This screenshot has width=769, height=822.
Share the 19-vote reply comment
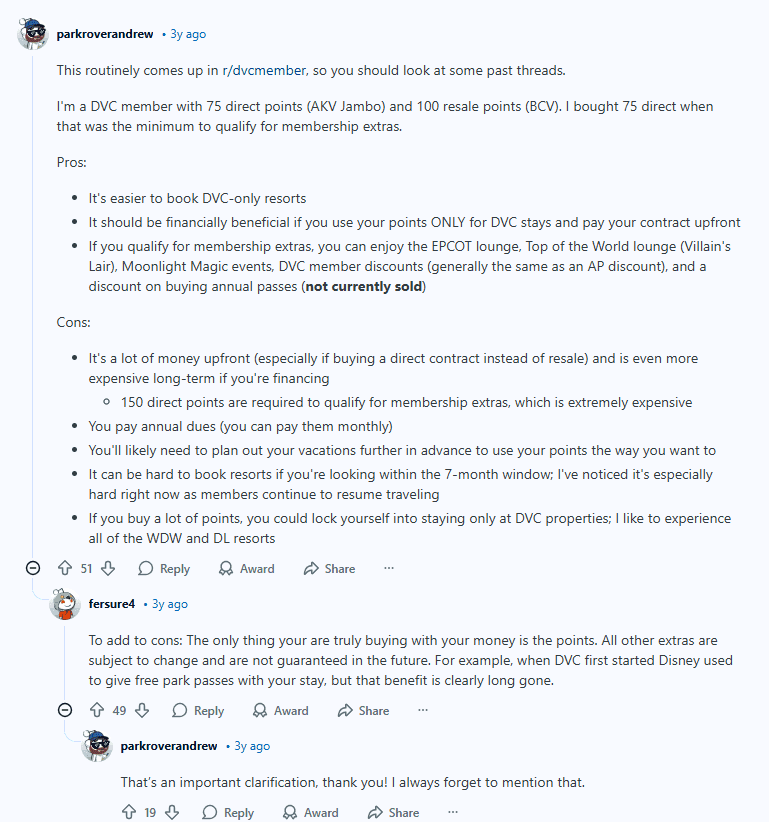394,812
